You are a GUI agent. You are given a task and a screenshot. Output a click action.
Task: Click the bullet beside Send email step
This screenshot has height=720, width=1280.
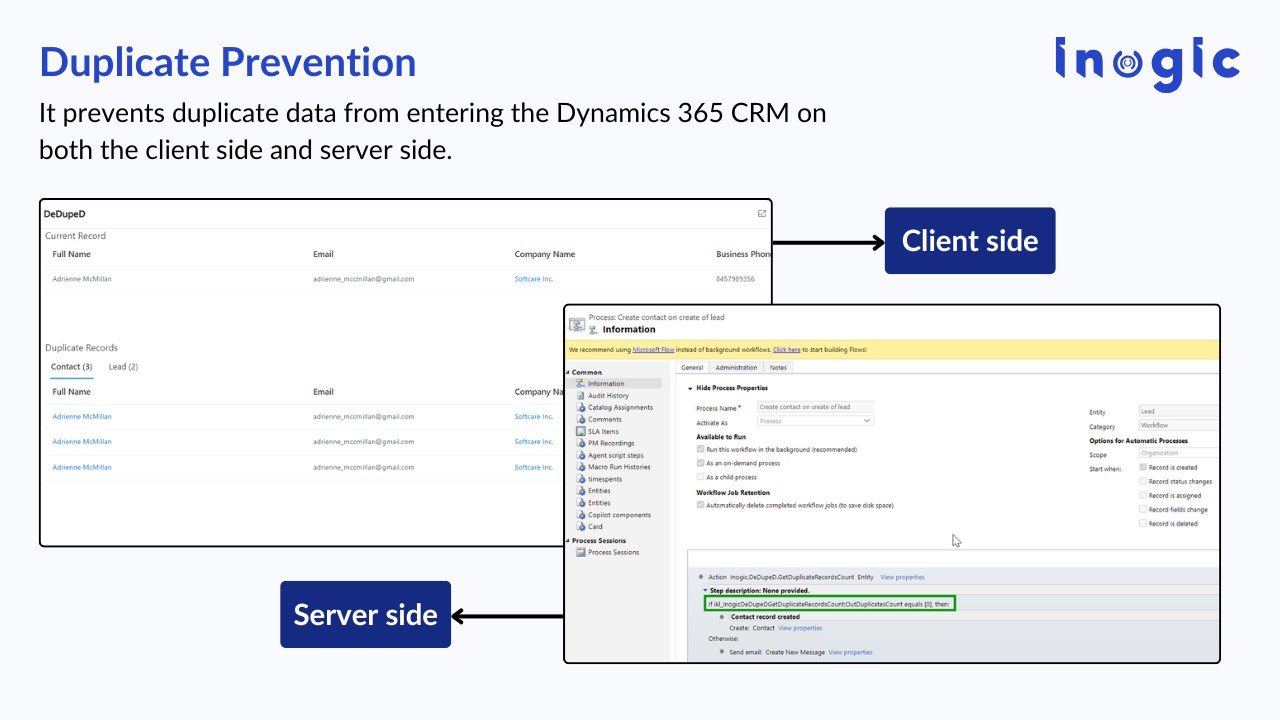point(721,652)
